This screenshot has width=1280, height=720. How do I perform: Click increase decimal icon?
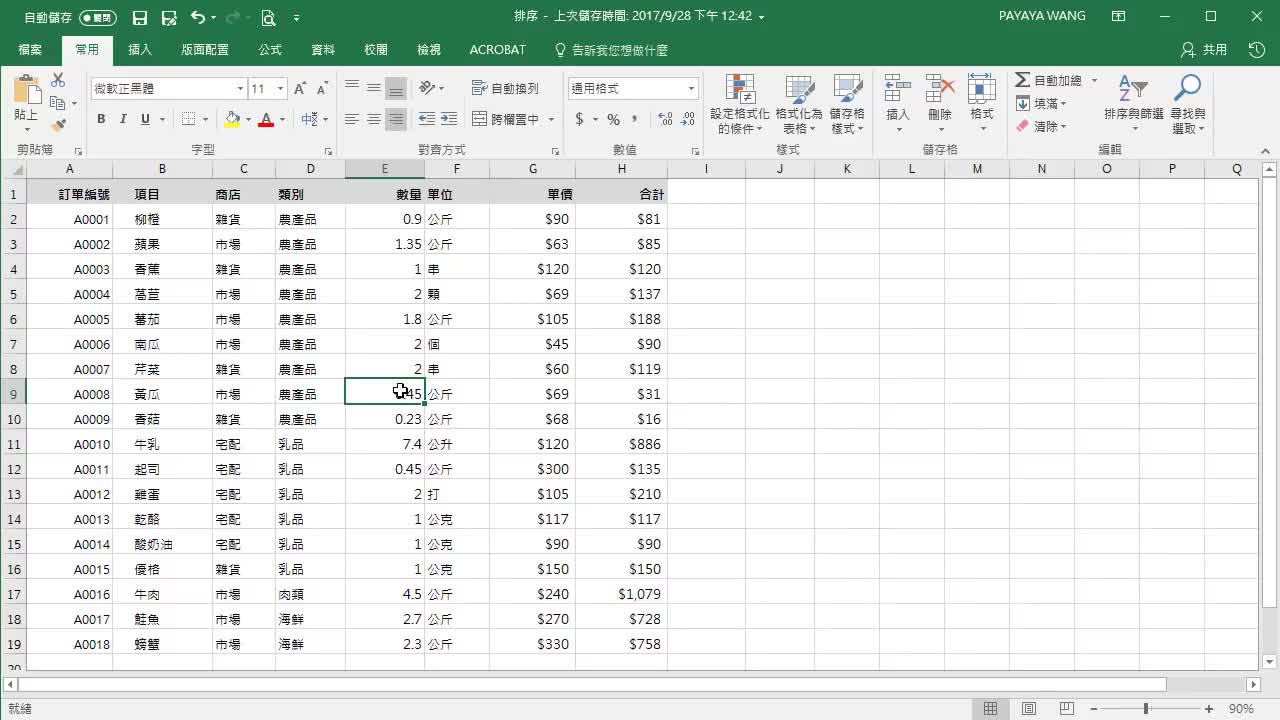point(665,119)
